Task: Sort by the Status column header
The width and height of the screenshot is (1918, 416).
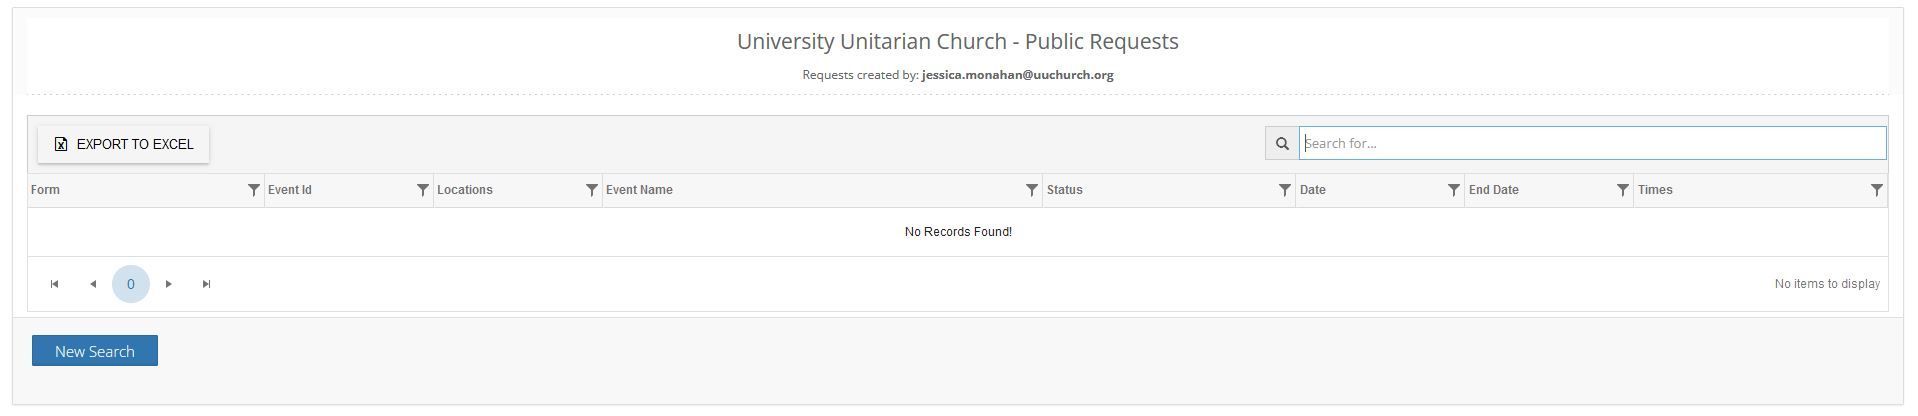Action: coord(1065,190)
